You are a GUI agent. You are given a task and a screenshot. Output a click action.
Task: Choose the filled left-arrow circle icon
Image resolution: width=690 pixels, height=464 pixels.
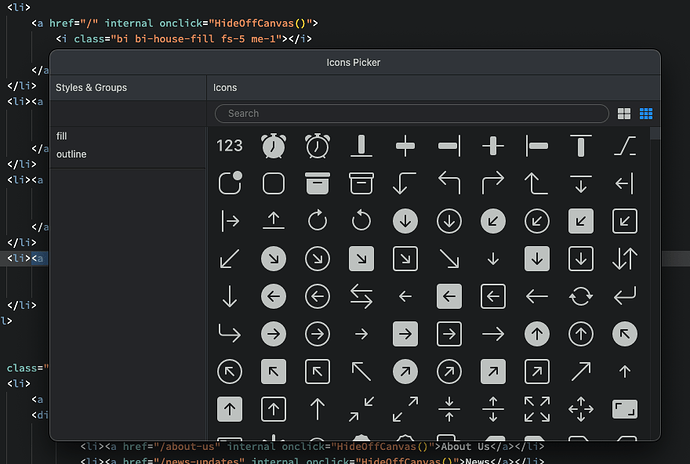pos(273,296)
